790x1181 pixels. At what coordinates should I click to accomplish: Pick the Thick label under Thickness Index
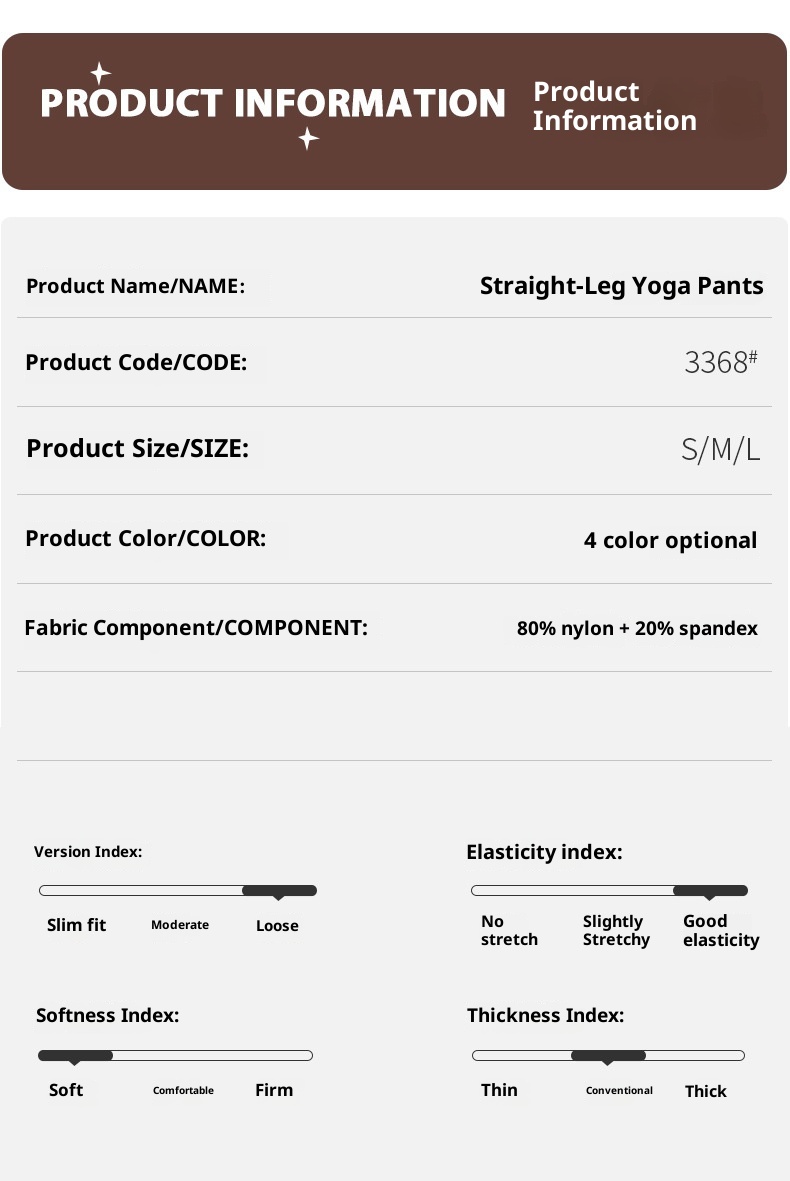click(705, 1091)
